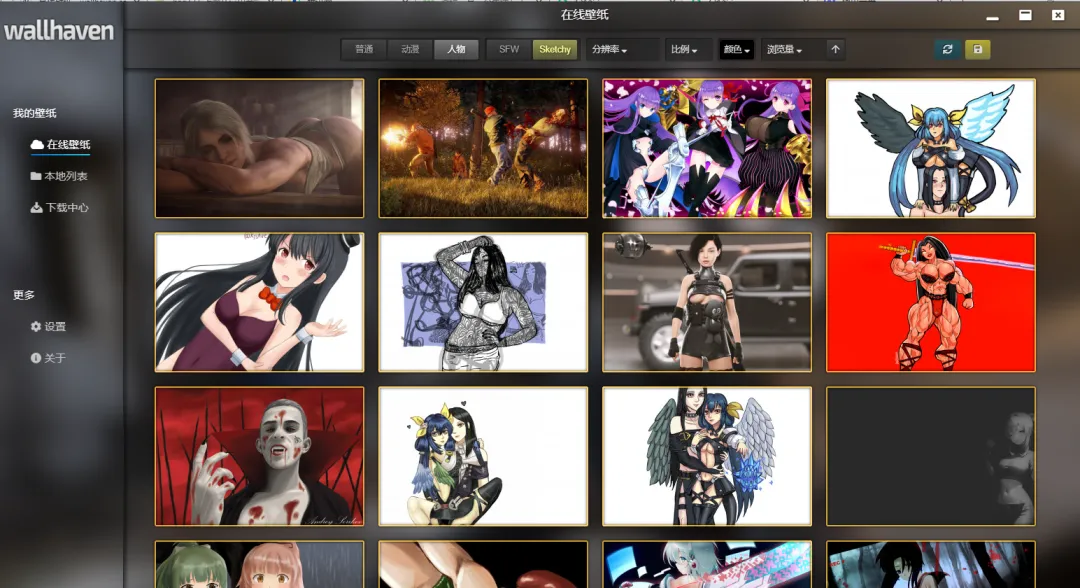Toggle the 人物 category filter

pyautogui.click(x=456, y=50)
